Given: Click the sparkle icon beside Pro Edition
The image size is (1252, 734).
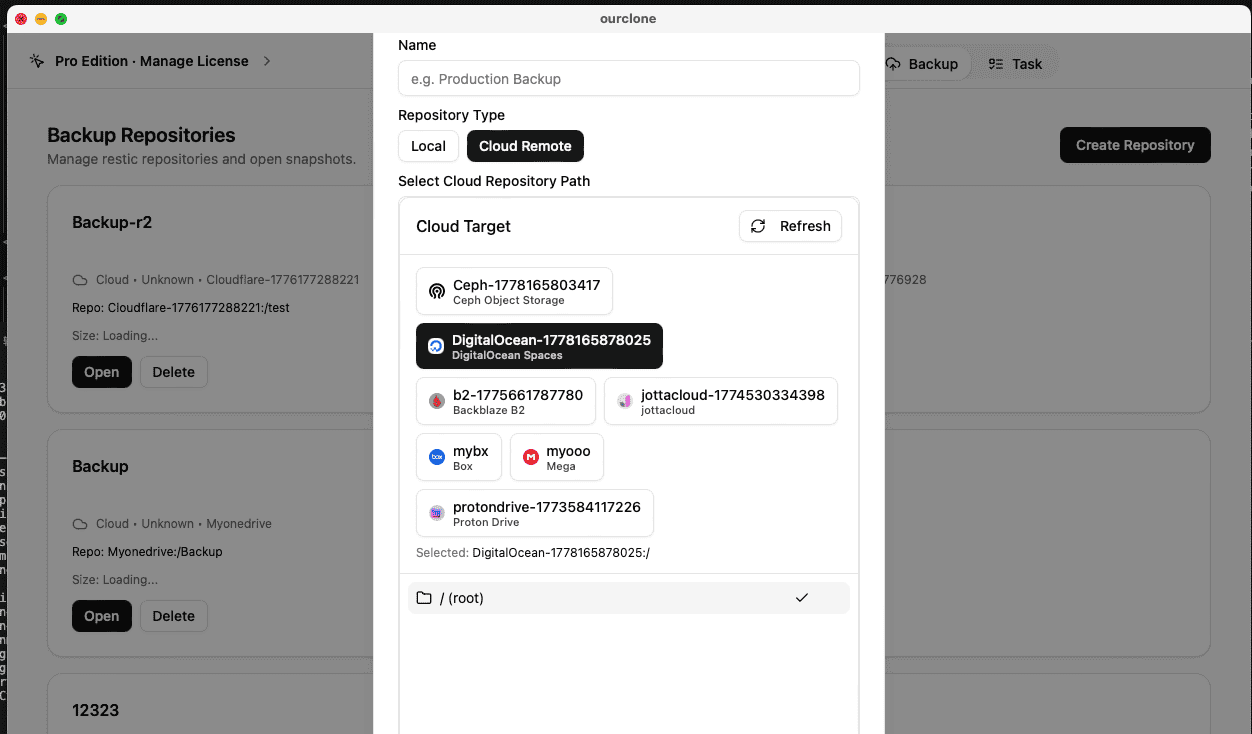Looking at the screenshot, I should point(37,61).
